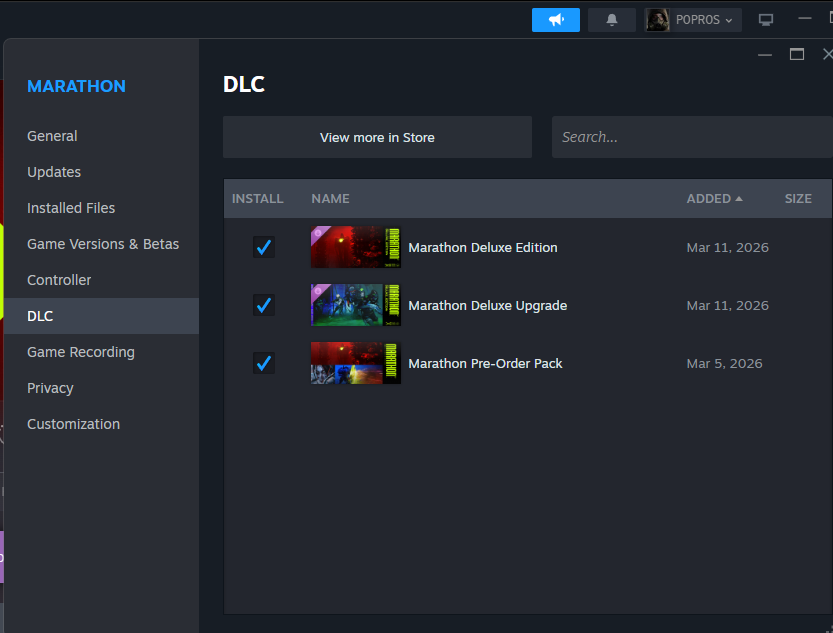Sort DLC list by Name column
Image resolution: width=833 pixels, height=633 pixels.
330,199
